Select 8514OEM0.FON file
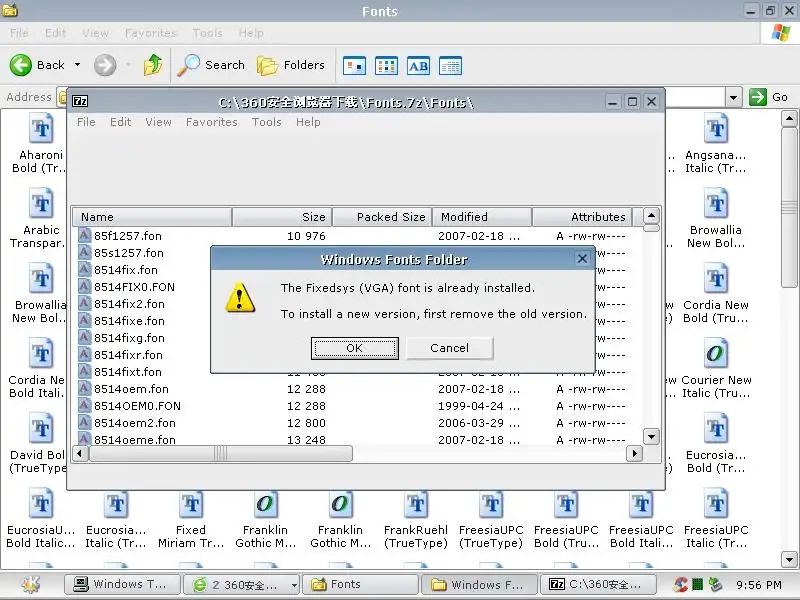This screenshot has height=600, width=800. click(x=137, y=406)
